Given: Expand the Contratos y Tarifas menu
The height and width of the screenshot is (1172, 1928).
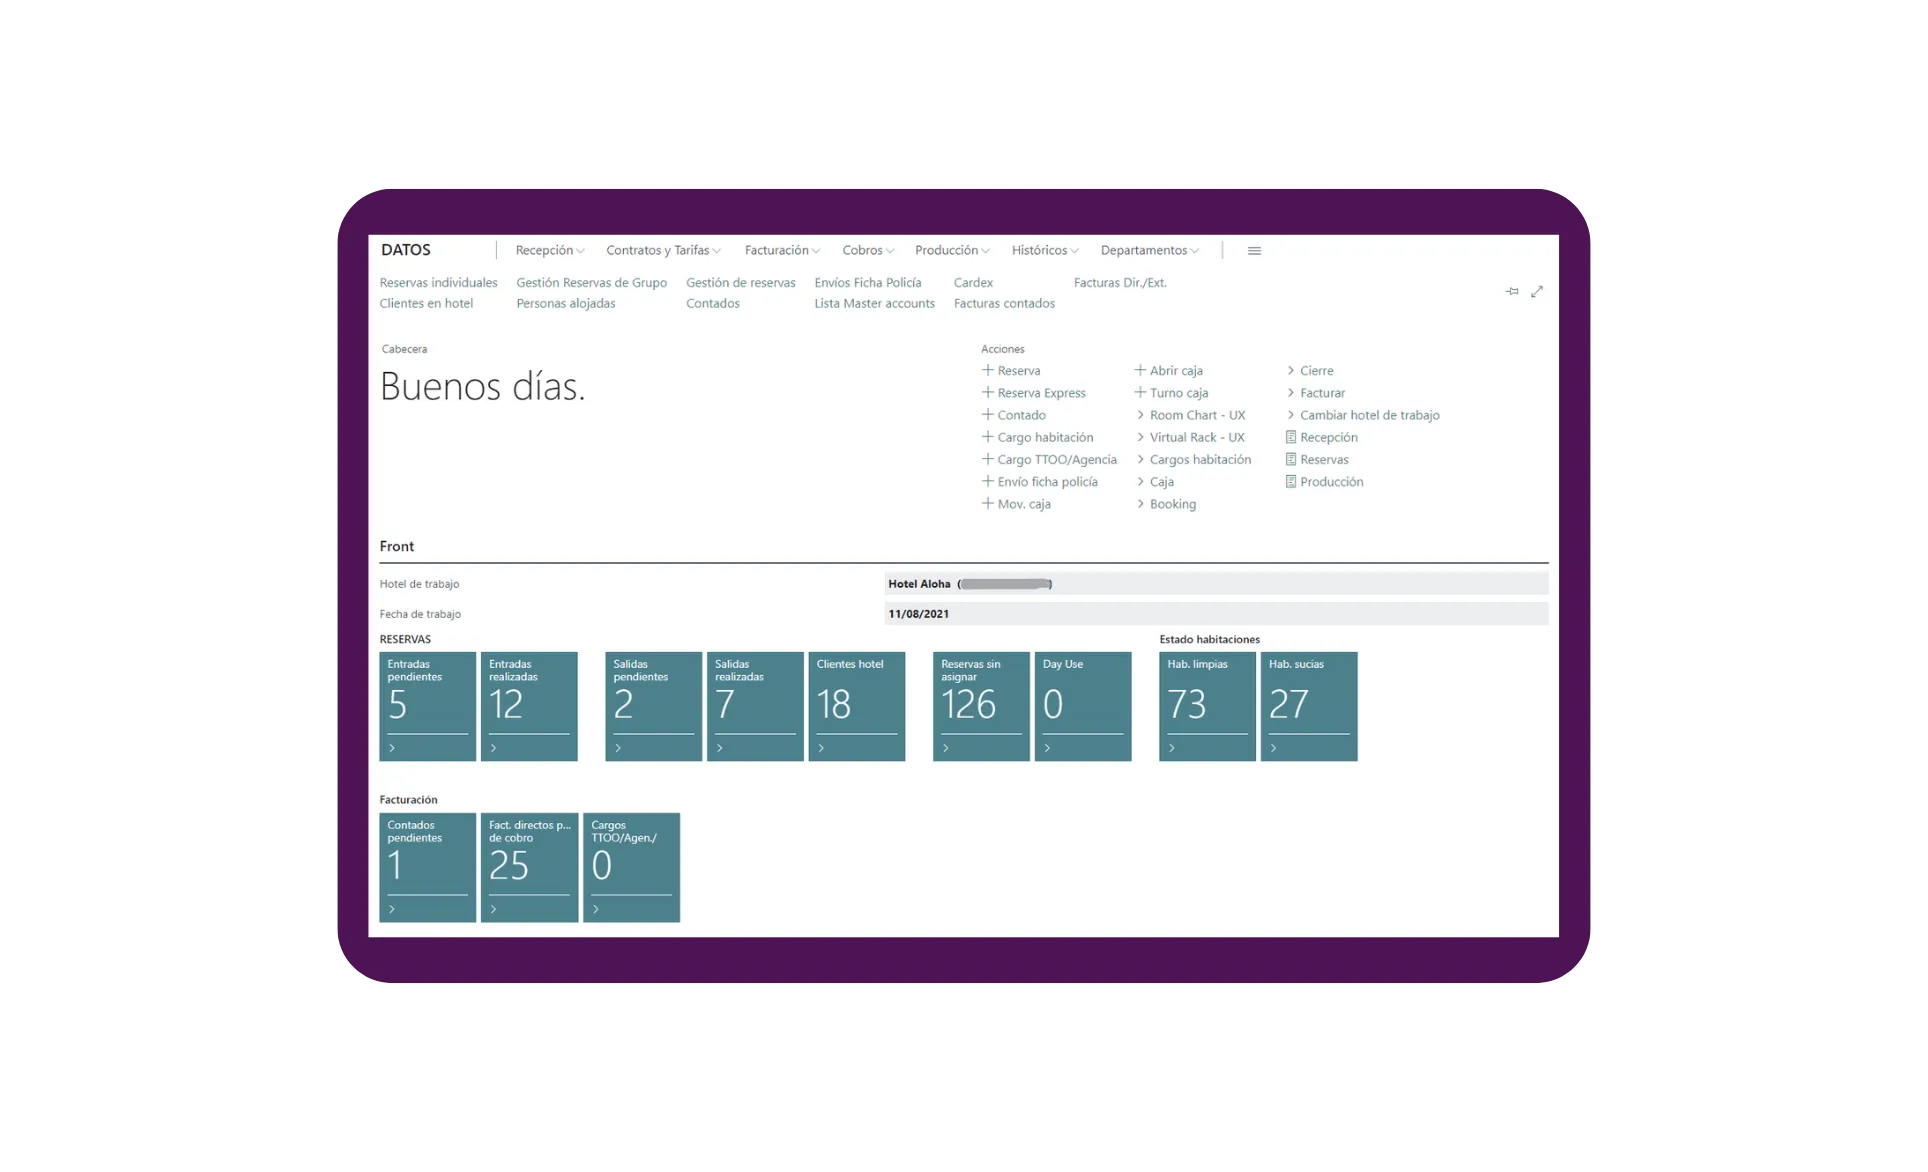Looking at the screenshot, I should (663, 251).
